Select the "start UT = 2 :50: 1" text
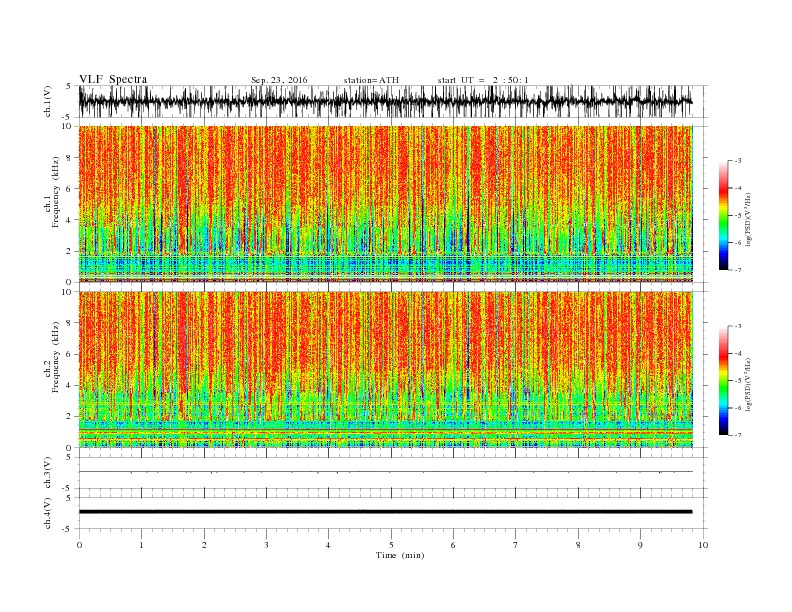The width and height of the screenshot is (792, 612). point(483,80)
